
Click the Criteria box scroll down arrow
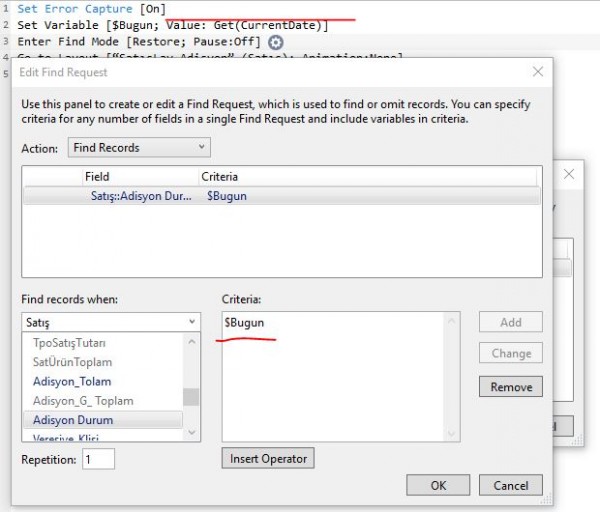(452, 433)
